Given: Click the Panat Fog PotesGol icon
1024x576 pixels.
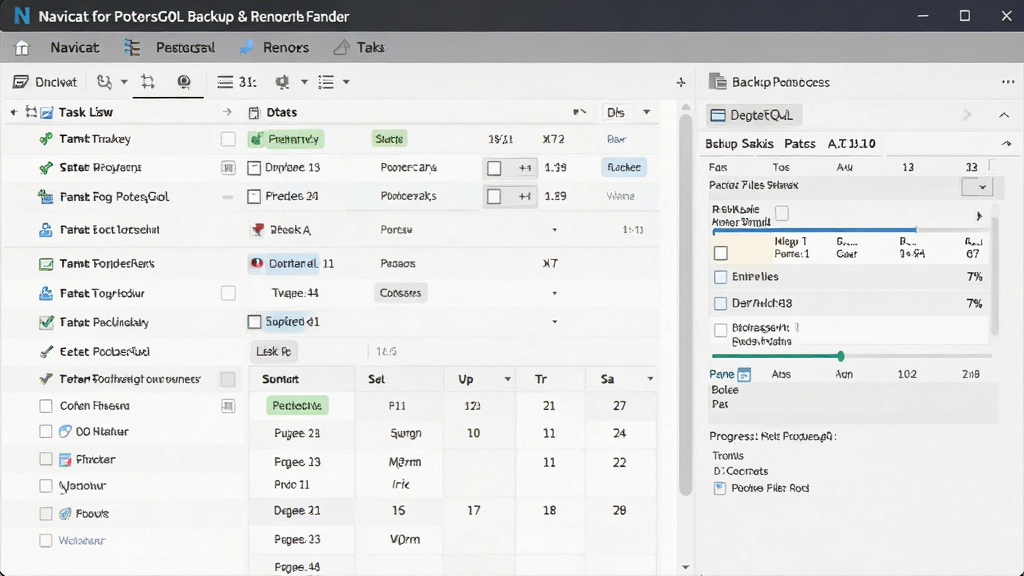Looking at the screenshot, I should pyautogui.click(x=45, y=196).
